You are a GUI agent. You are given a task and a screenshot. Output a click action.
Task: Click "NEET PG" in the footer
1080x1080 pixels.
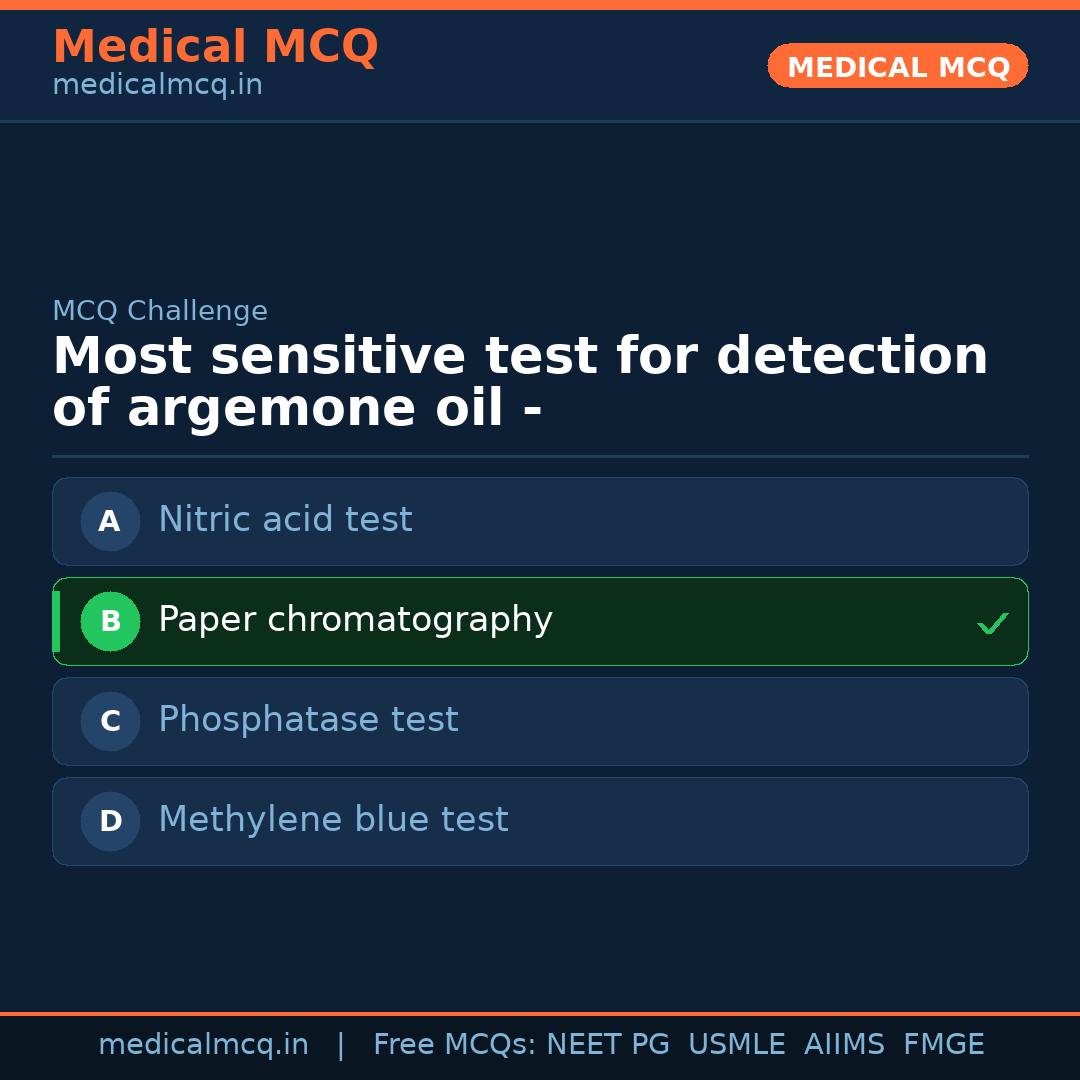click(x=607, y=1043)
